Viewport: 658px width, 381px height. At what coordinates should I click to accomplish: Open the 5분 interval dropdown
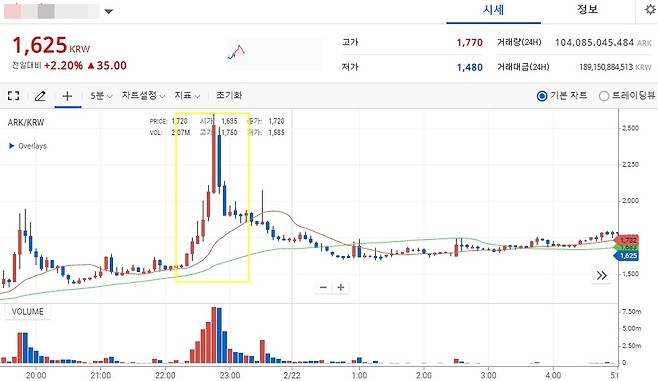(x=101, y=96)
